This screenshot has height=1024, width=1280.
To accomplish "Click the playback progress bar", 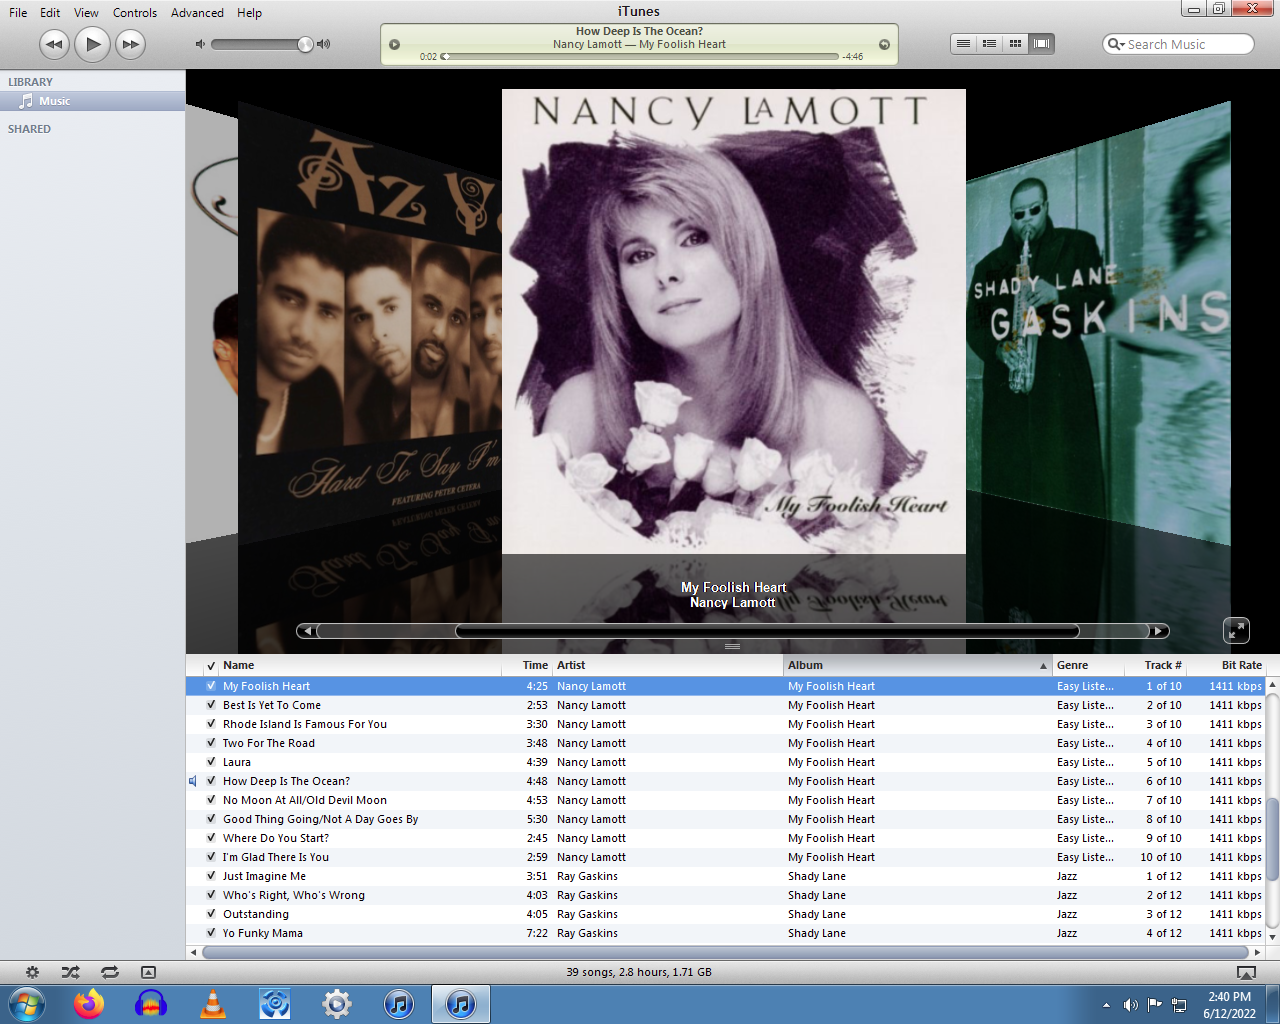I will [x=640, y=57].
